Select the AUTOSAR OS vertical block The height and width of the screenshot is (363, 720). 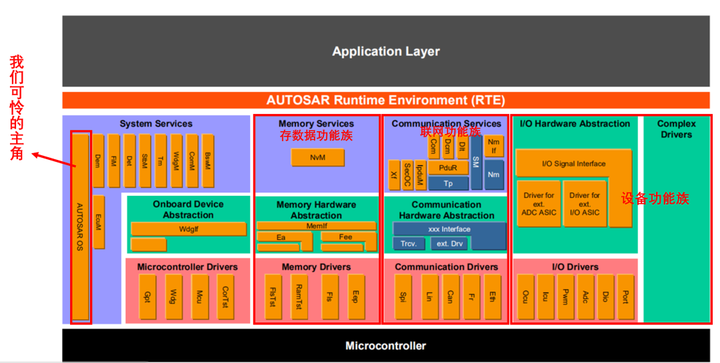(x=80, y=227)
